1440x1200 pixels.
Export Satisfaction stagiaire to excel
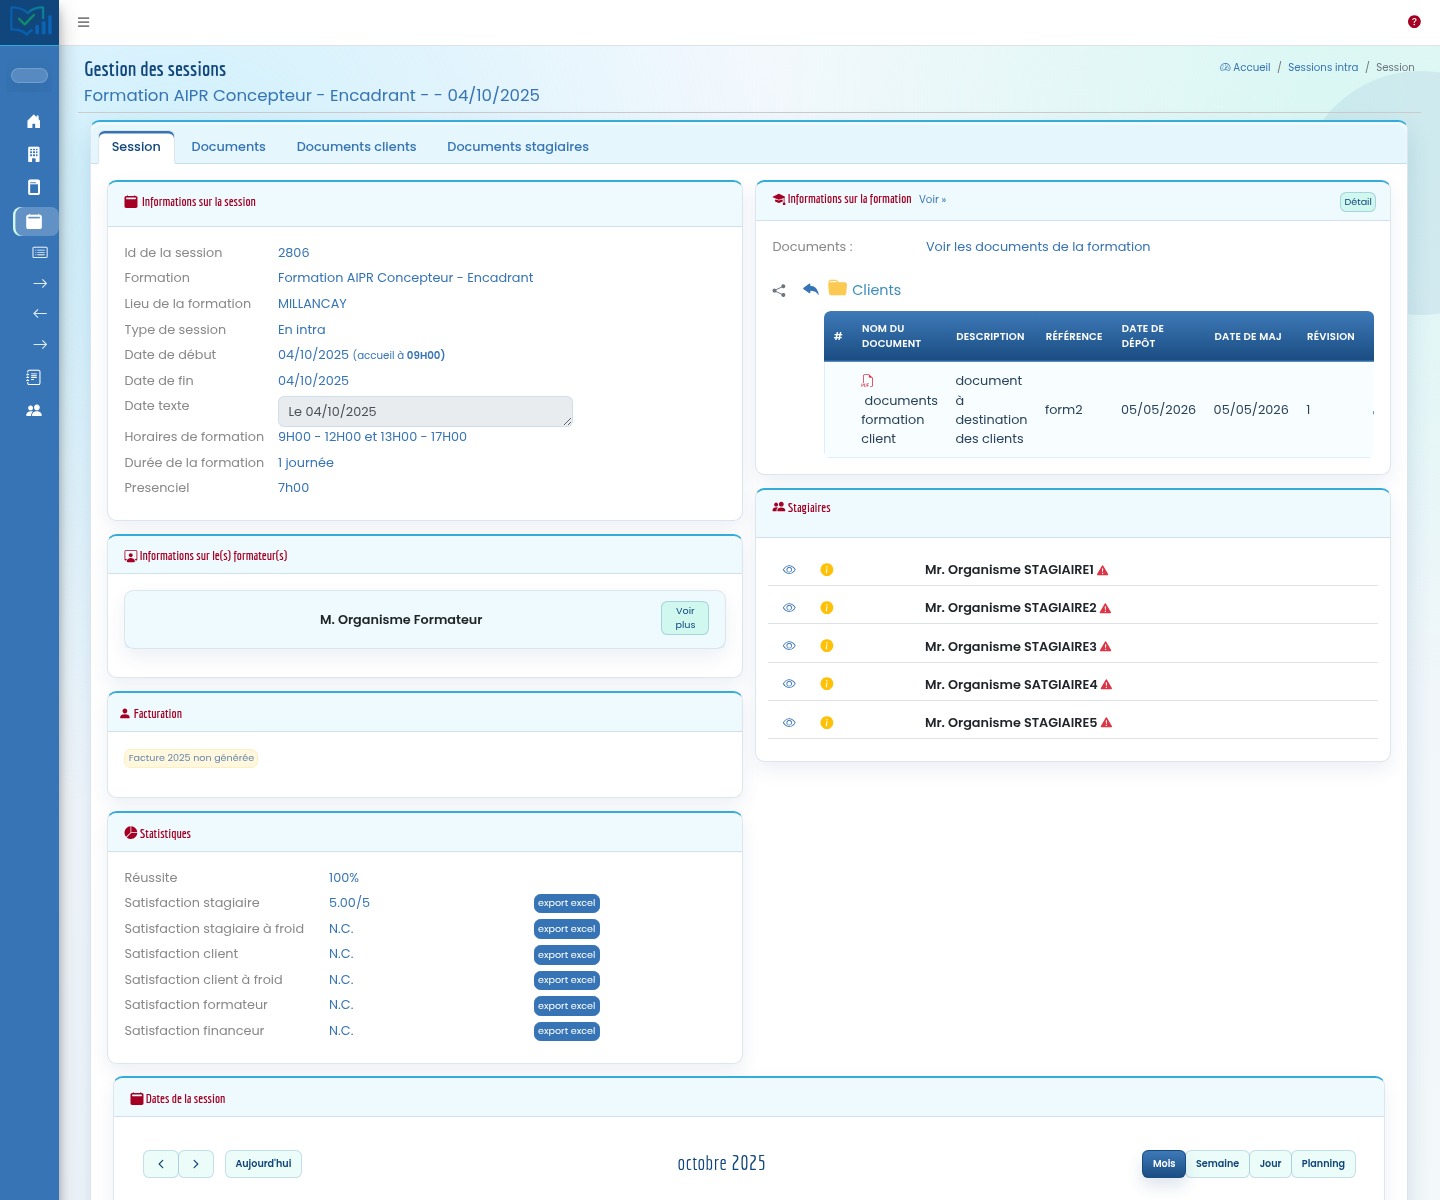coord(567,903)
